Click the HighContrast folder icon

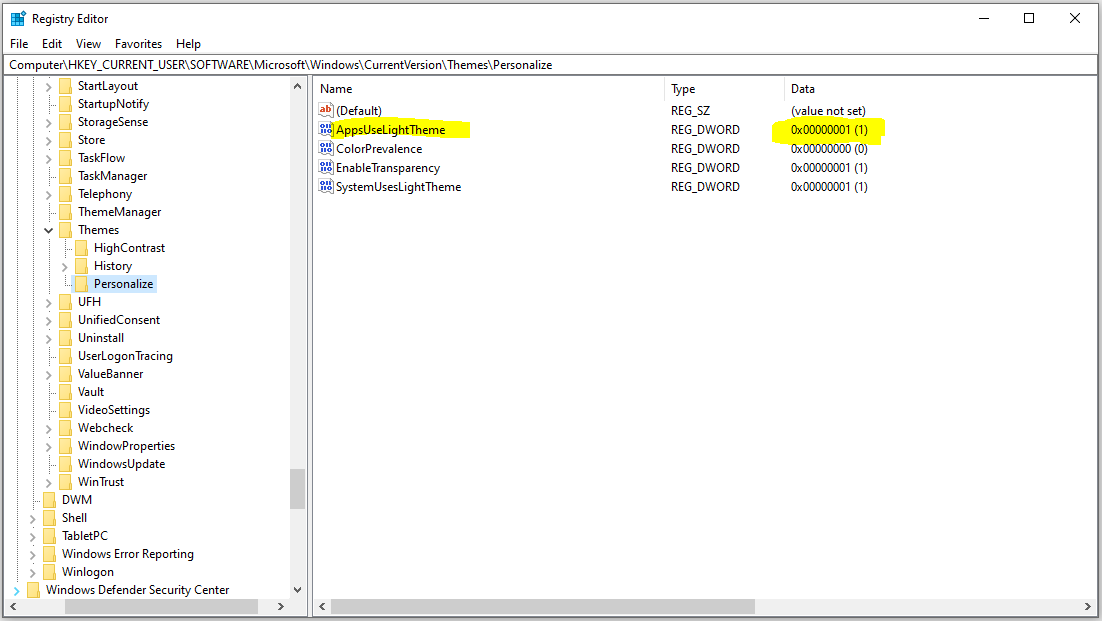click(82, 248)
